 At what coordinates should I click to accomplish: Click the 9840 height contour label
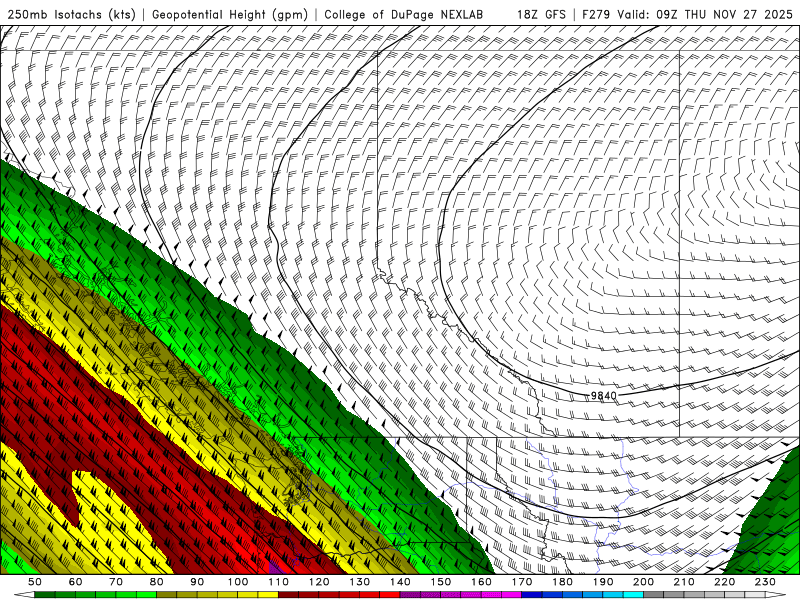pos(604,395)
